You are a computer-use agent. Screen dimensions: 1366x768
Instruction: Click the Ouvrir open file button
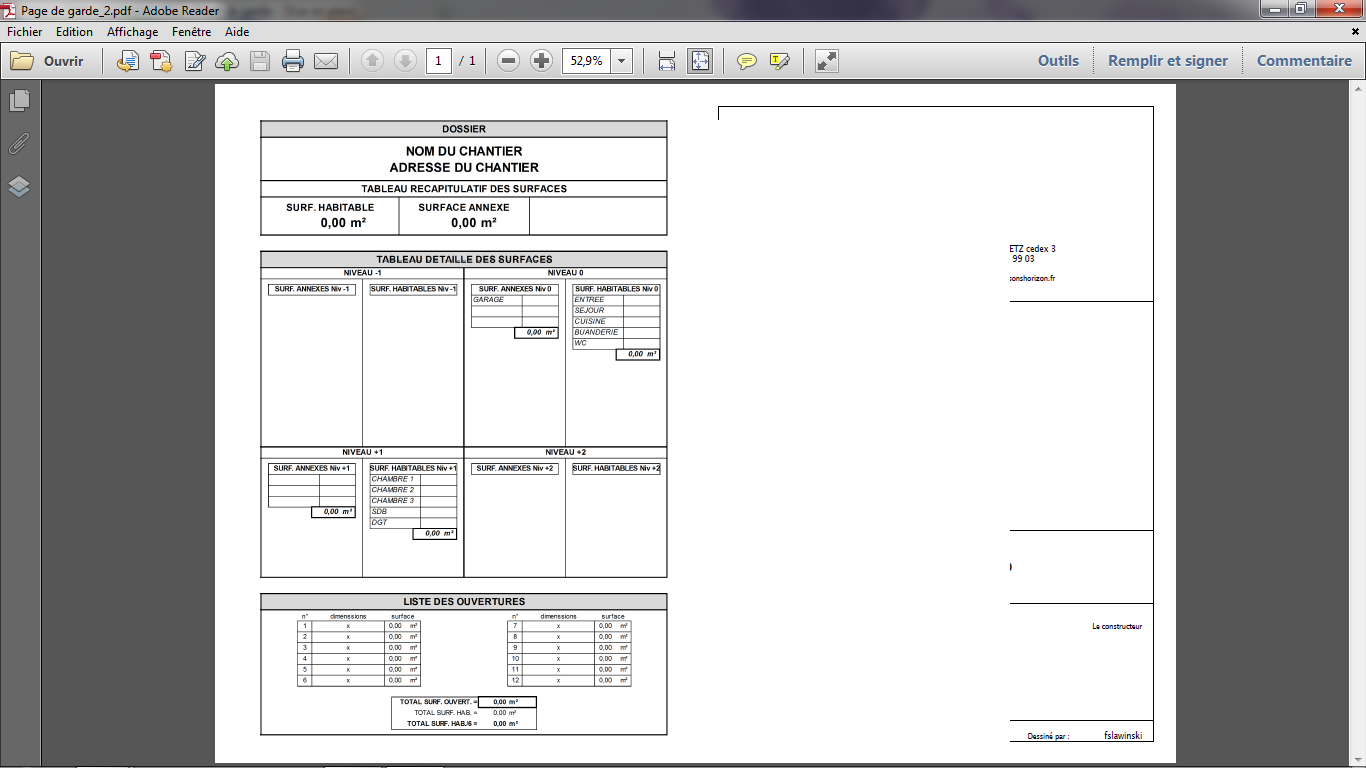47,61
